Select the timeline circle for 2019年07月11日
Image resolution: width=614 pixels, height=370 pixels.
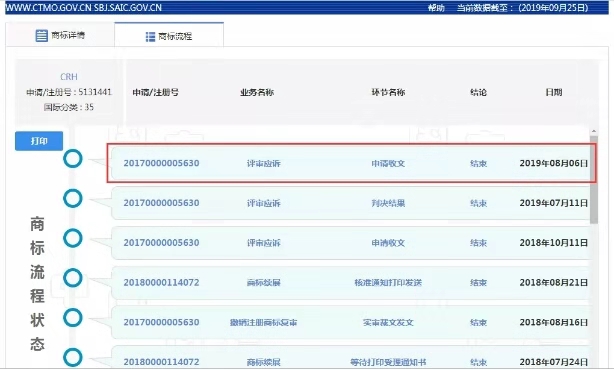(x=73, y=199)
